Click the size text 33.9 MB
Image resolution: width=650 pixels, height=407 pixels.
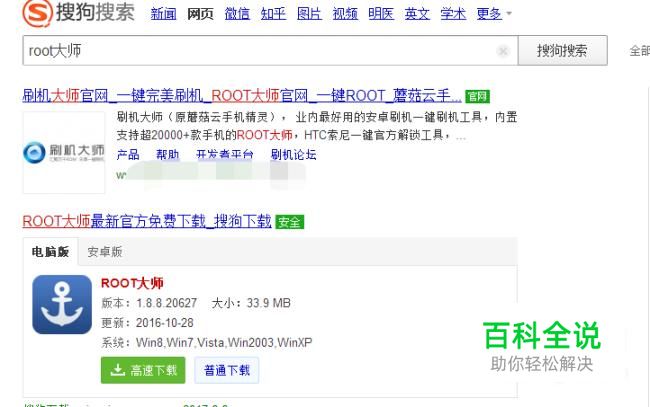[x=269, y=303]
